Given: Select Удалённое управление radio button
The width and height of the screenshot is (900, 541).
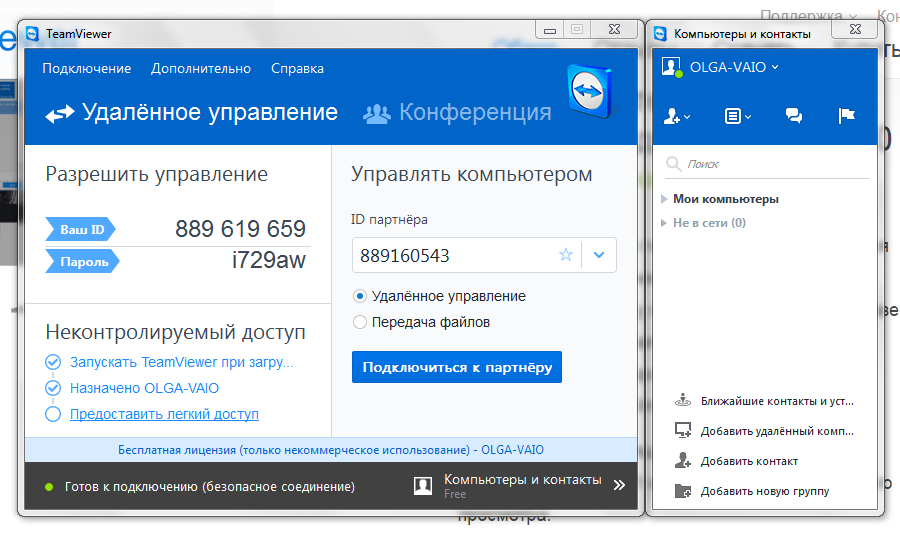Looking at the screenshot, I should (x=360, y=296).
